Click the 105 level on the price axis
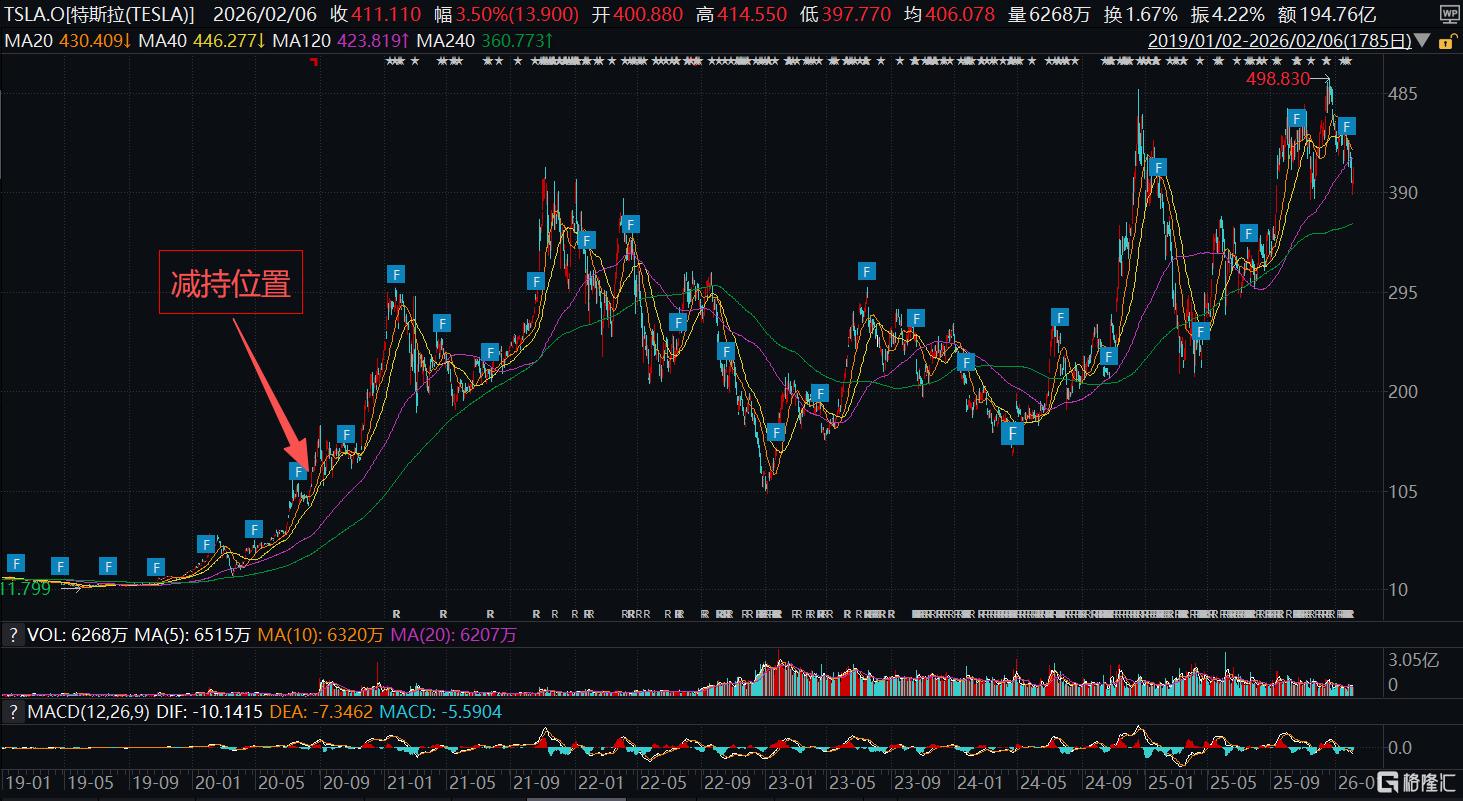The height and width of the screenshot is (801, 1463). pyautogui.click(x=1402, y=490)
